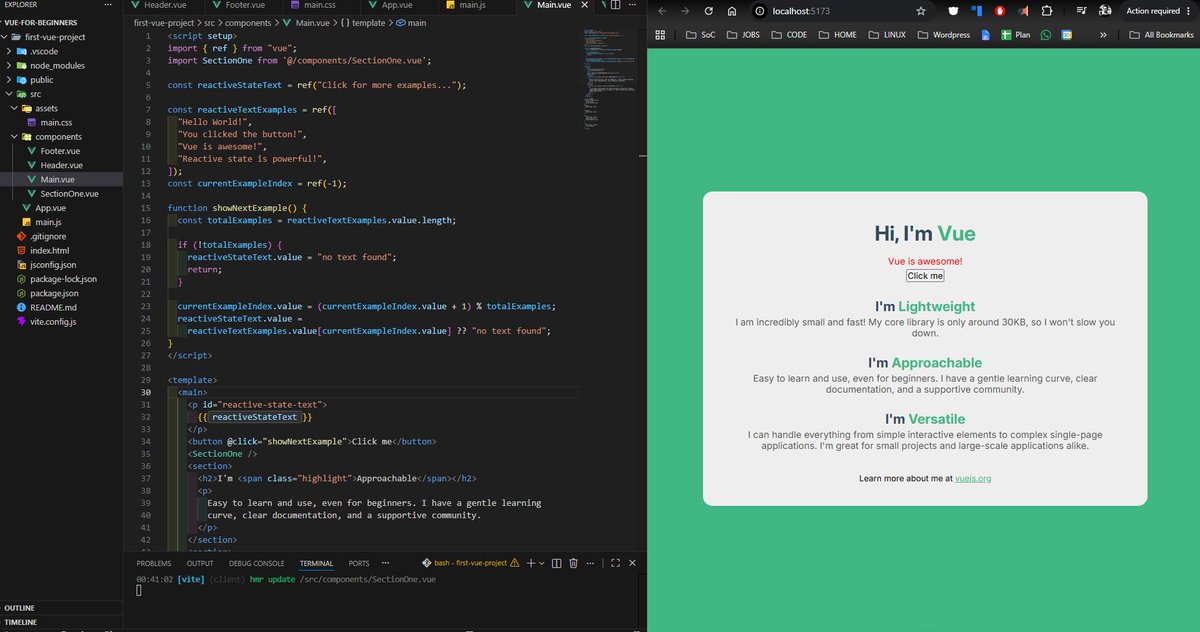
Task: Open the SoC bookmark folder
Action: [700, 35]
